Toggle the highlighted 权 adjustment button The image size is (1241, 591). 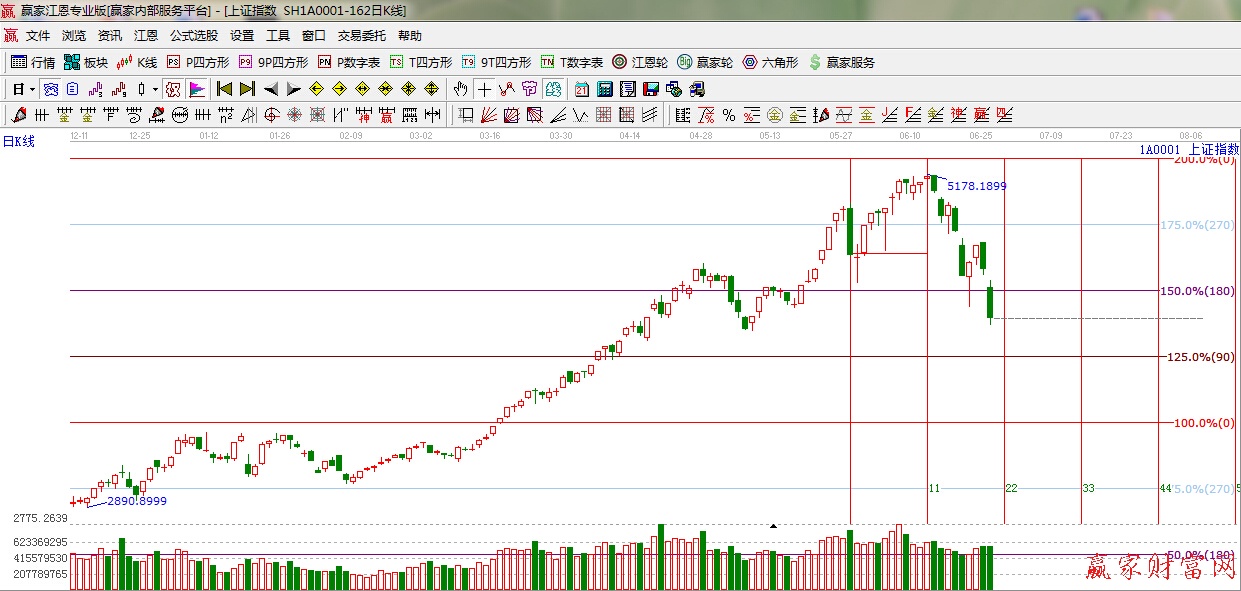click(172, 89)
